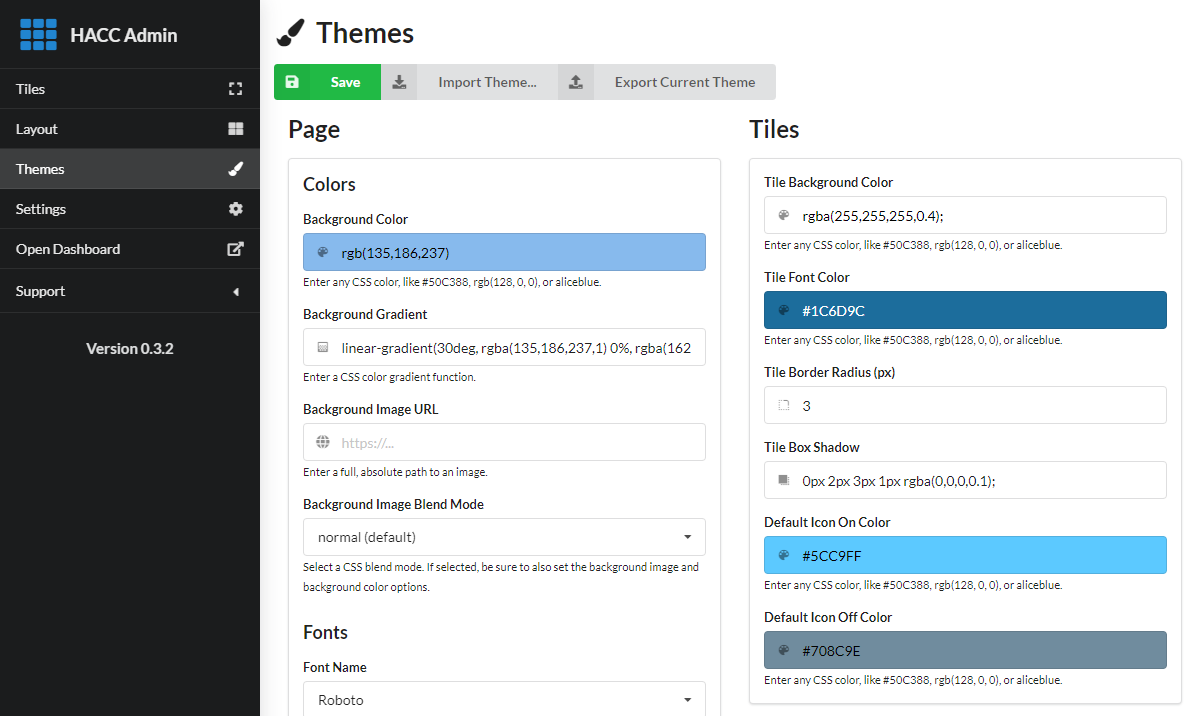Screen dimensions: 1195x716
Task: Click the HACC Admin grid logo
Action: tap(39, 35)
